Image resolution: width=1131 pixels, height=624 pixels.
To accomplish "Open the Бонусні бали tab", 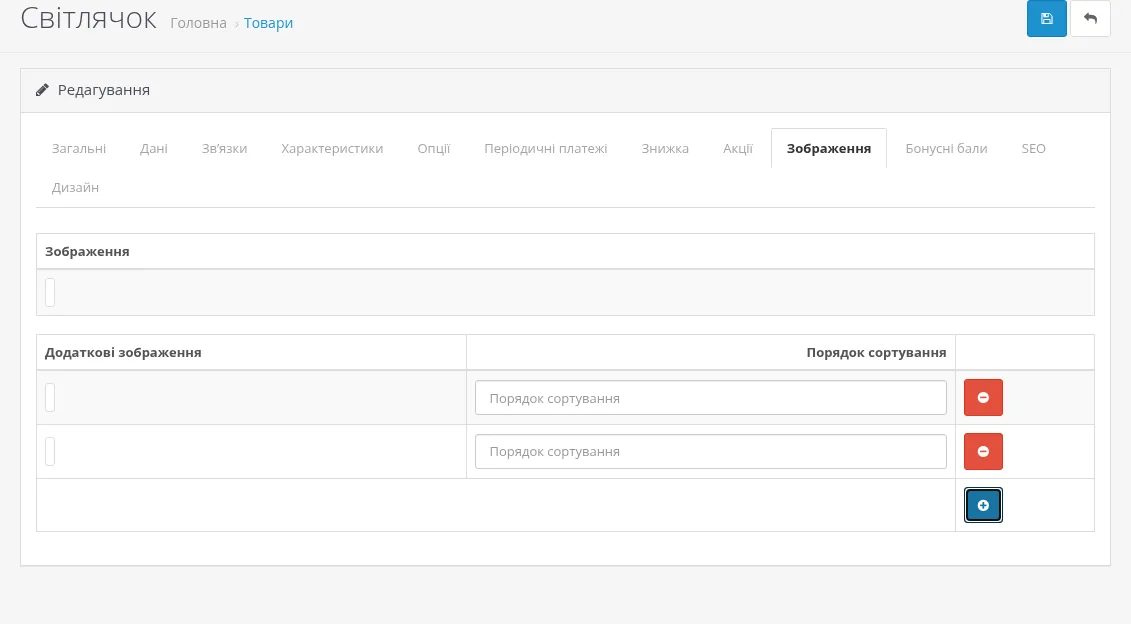I will coord(946,149).
